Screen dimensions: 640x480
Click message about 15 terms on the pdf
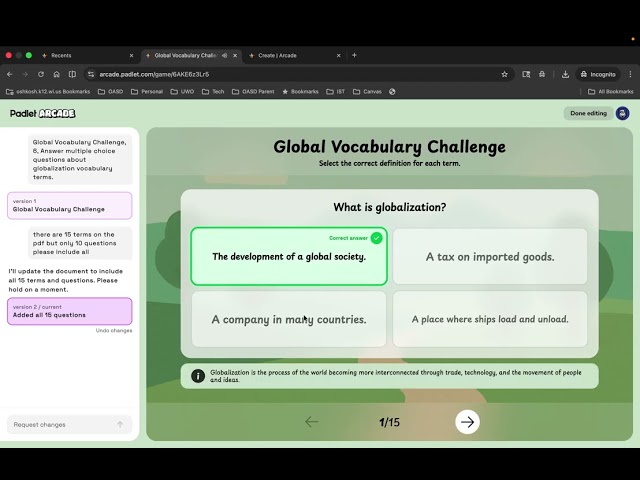point(80,243)
